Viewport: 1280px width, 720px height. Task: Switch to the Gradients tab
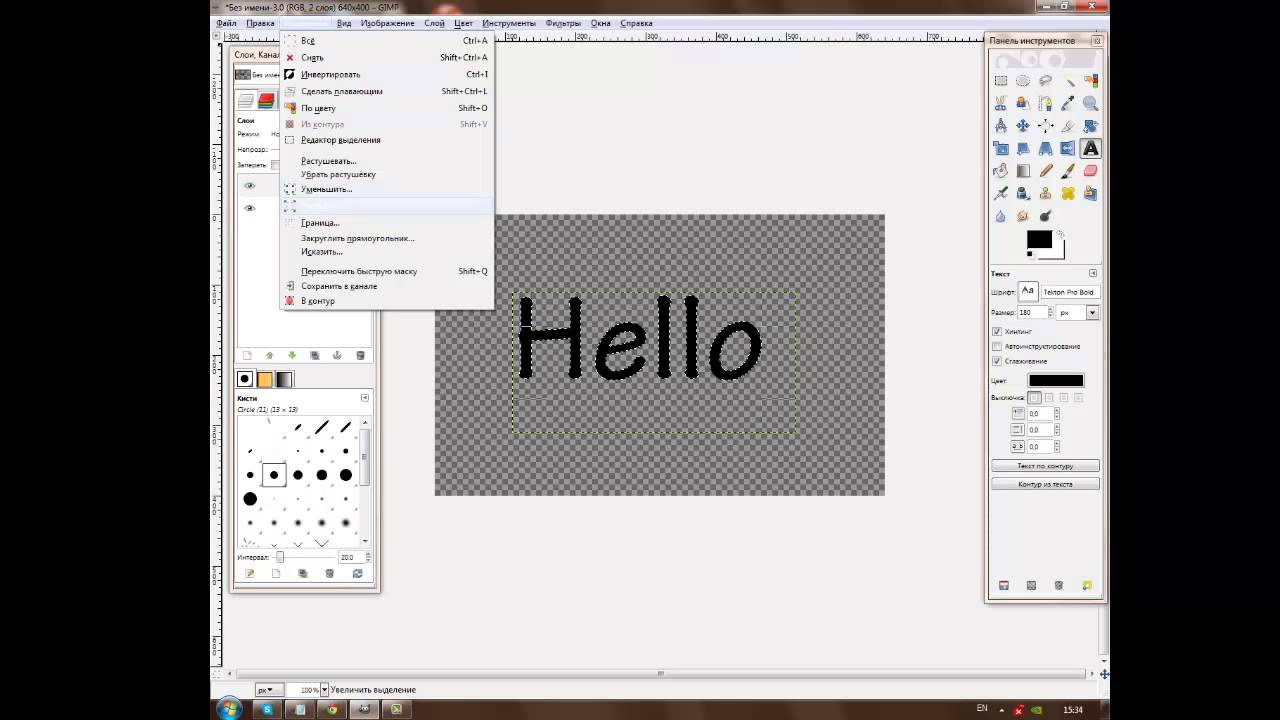pos(284,379)
